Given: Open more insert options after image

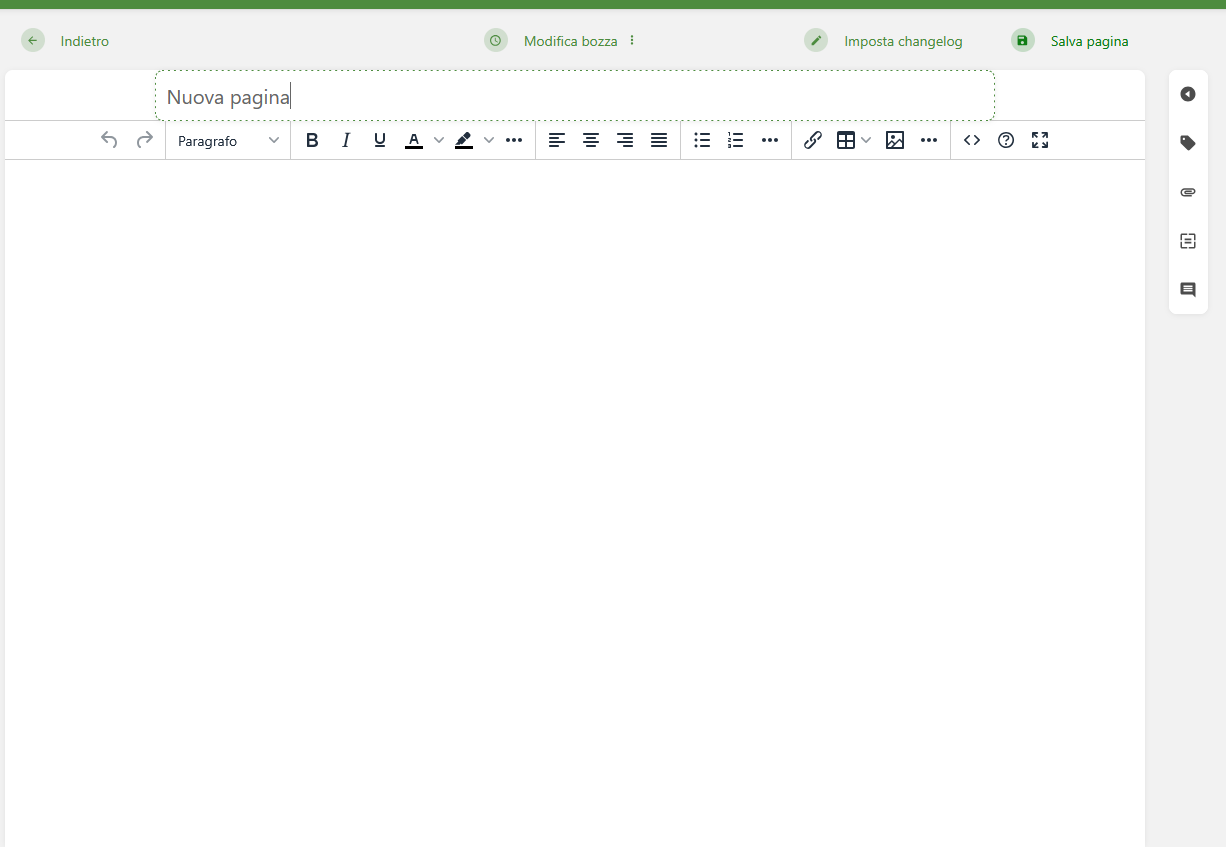Looking at the screenshot, I should (929, 140).
